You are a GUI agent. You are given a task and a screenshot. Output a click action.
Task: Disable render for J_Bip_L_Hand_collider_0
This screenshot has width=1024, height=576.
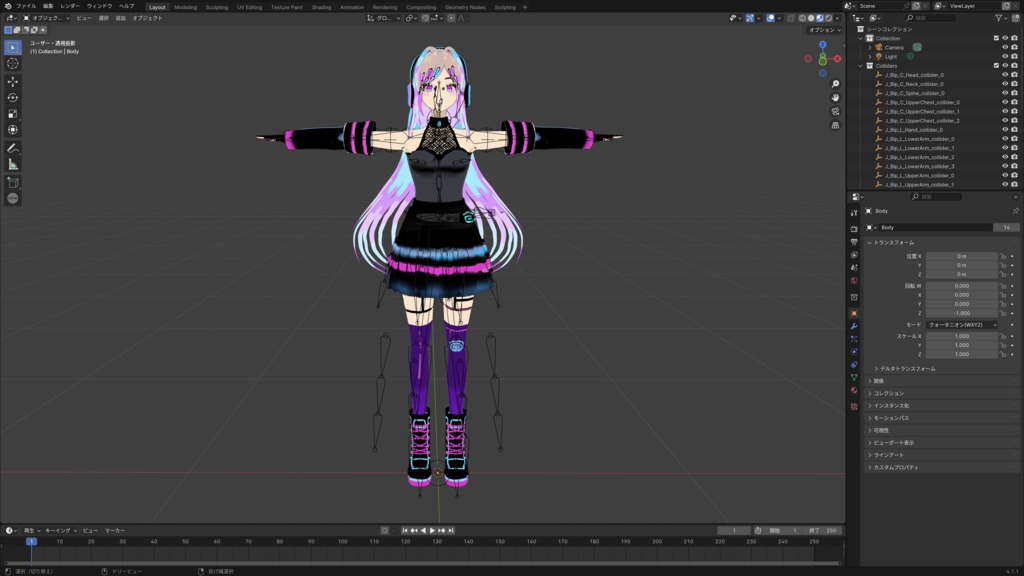[1014, 130]
